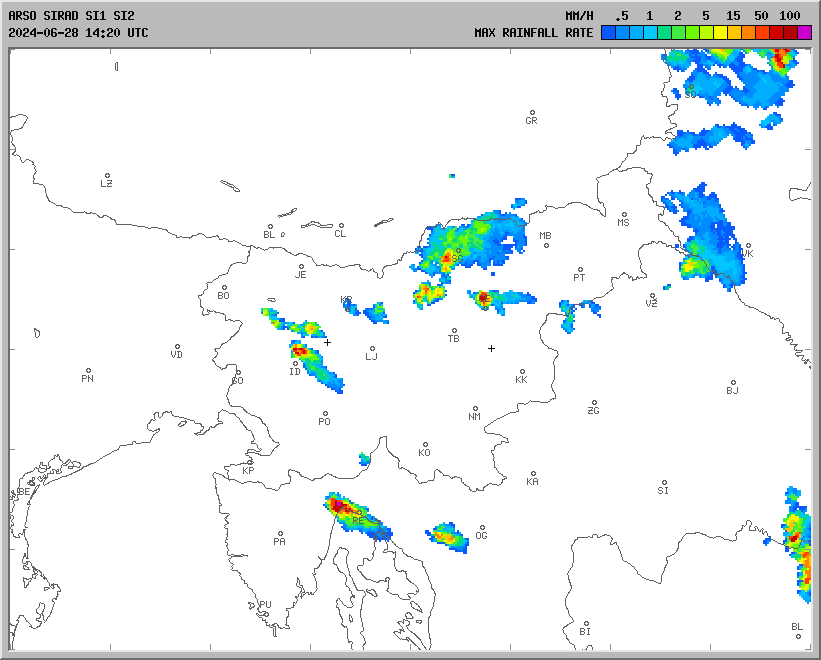The height and width of the screenshot is (660, 821).
Task: Click the BO station label
Action: [x=224, y=296]
